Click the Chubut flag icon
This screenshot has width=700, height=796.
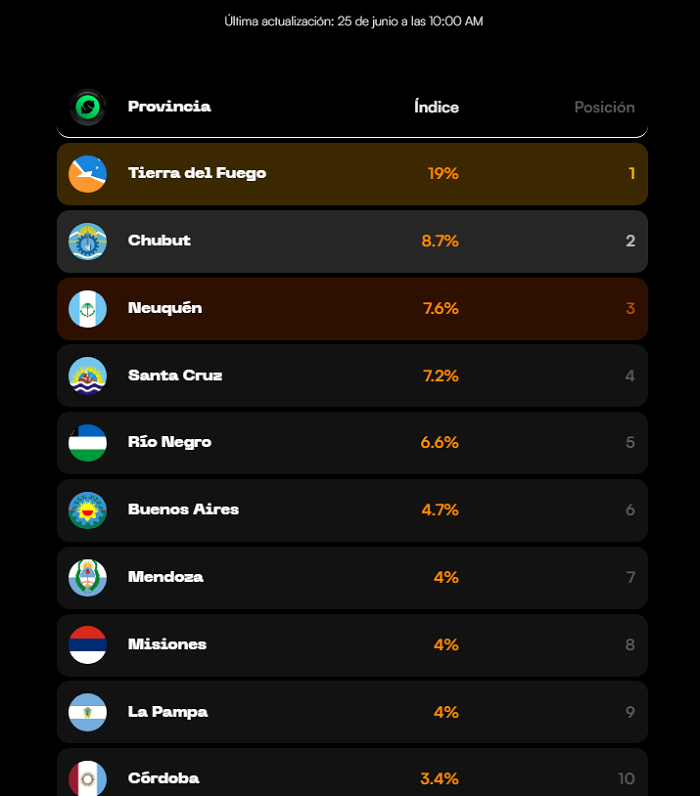pos(87,241)
